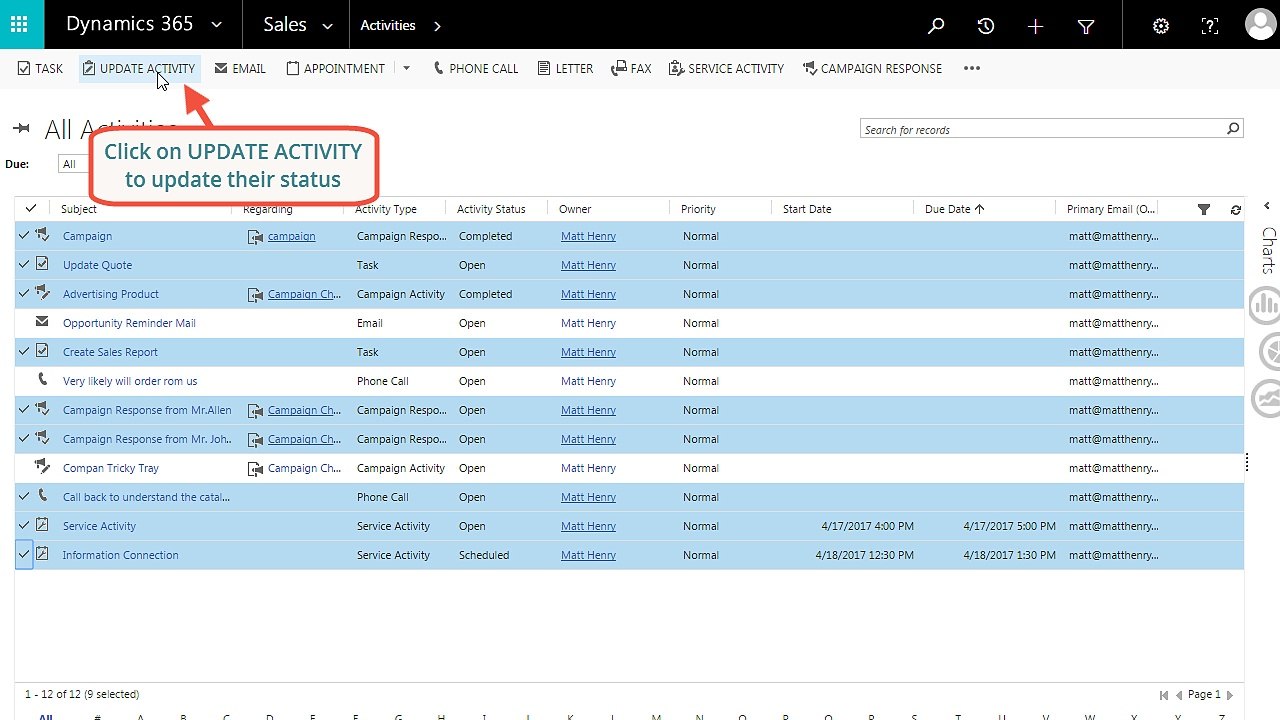Click the campaign icon in Compan Tricky Tray row

[x=42, y=467]
